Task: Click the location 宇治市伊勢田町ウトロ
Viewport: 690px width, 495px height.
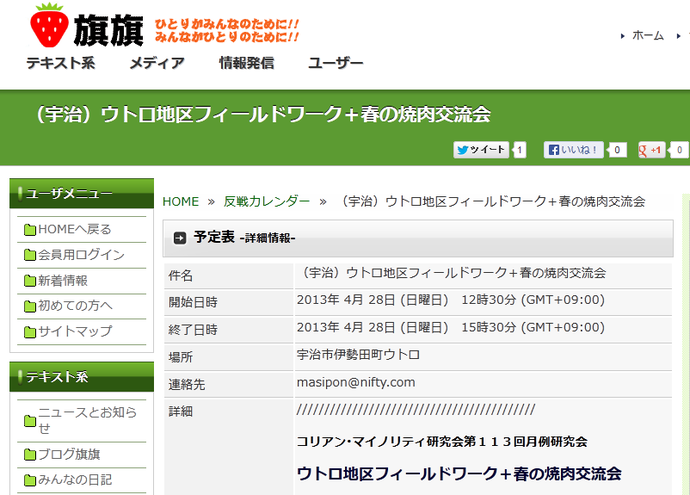Action: (x=358, y=355)
